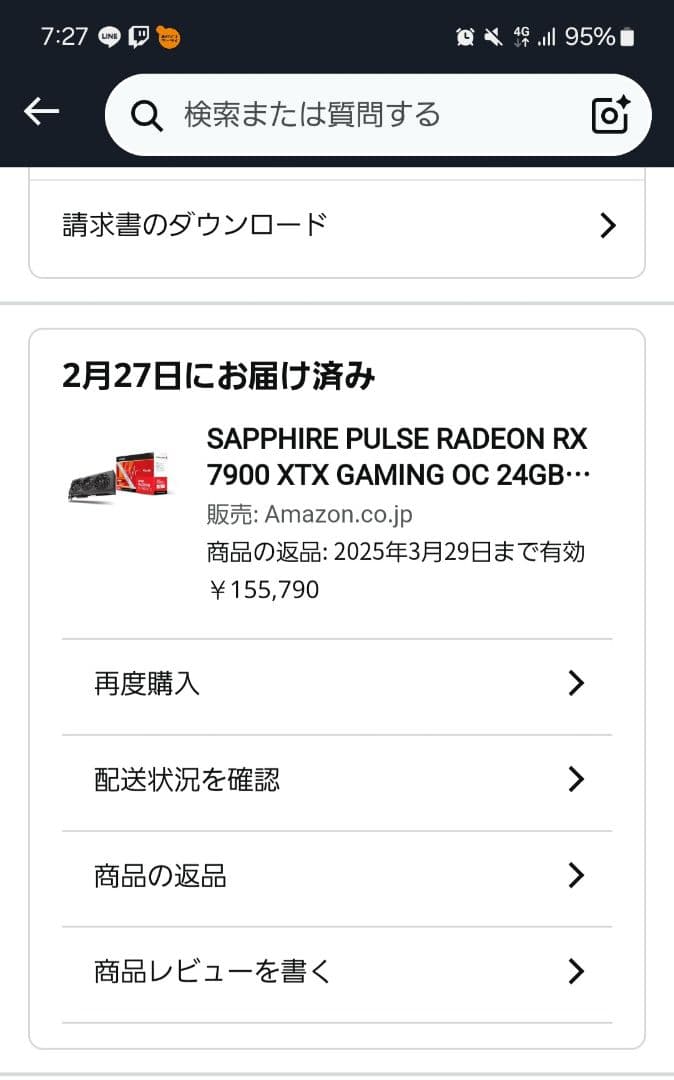Tap the alarm clock icon in status bar

pyautogui.click(x=463, y=36)
